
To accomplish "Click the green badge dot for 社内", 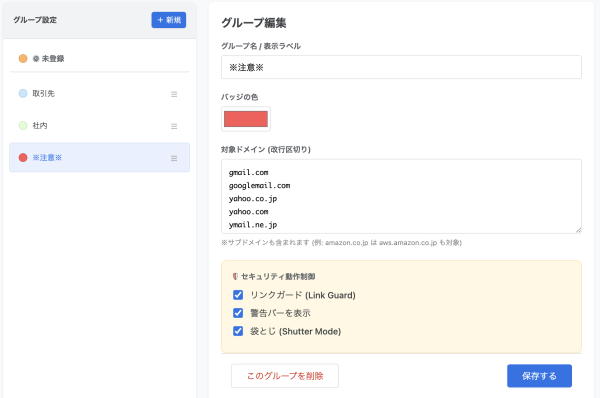I will point(23,126).
